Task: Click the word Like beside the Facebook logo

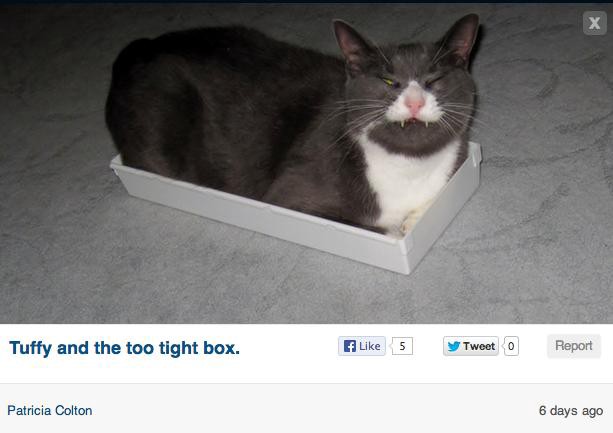Action: pyautogui.click(x=369, y=346)
